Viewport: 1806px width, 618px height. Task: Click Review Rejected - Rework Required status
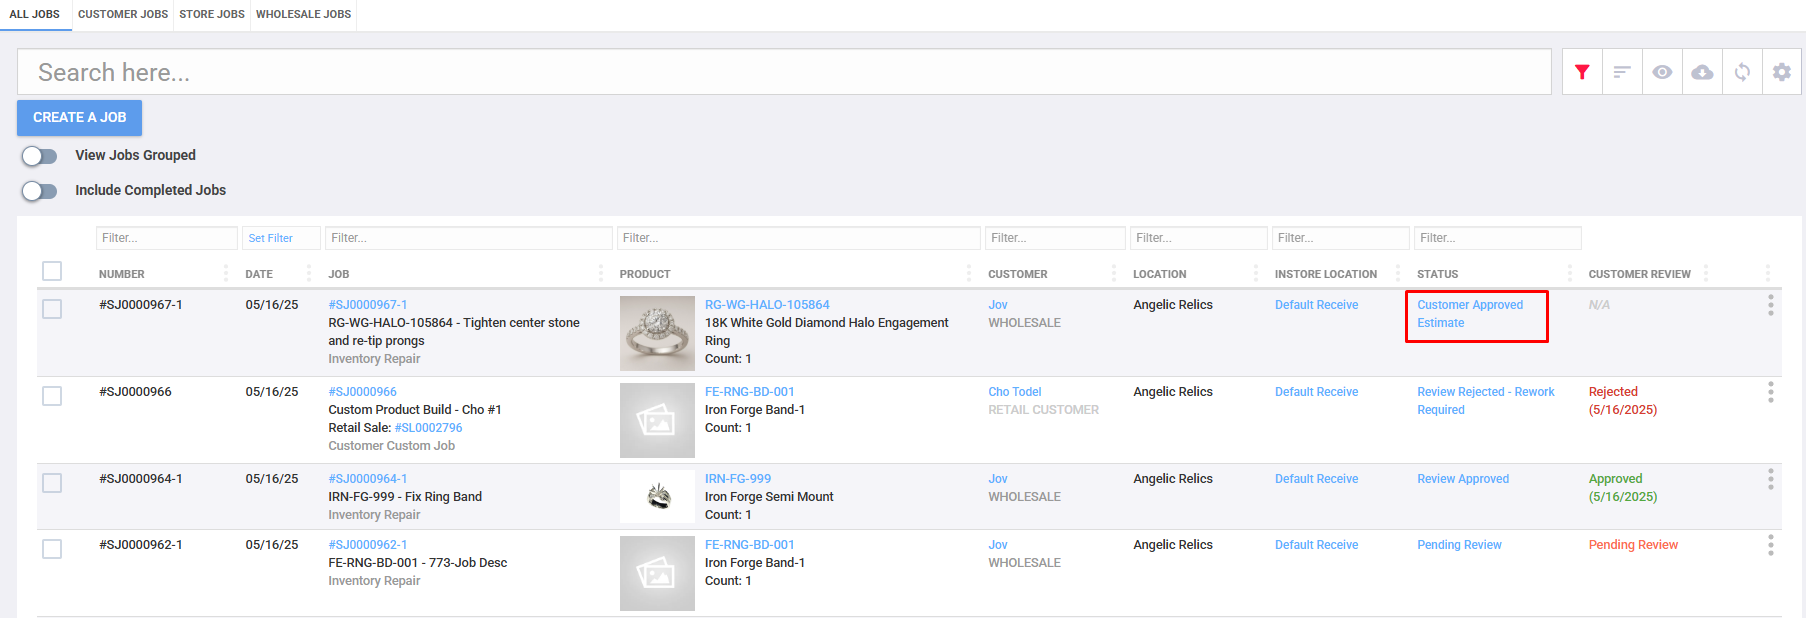click(1486, 401)
